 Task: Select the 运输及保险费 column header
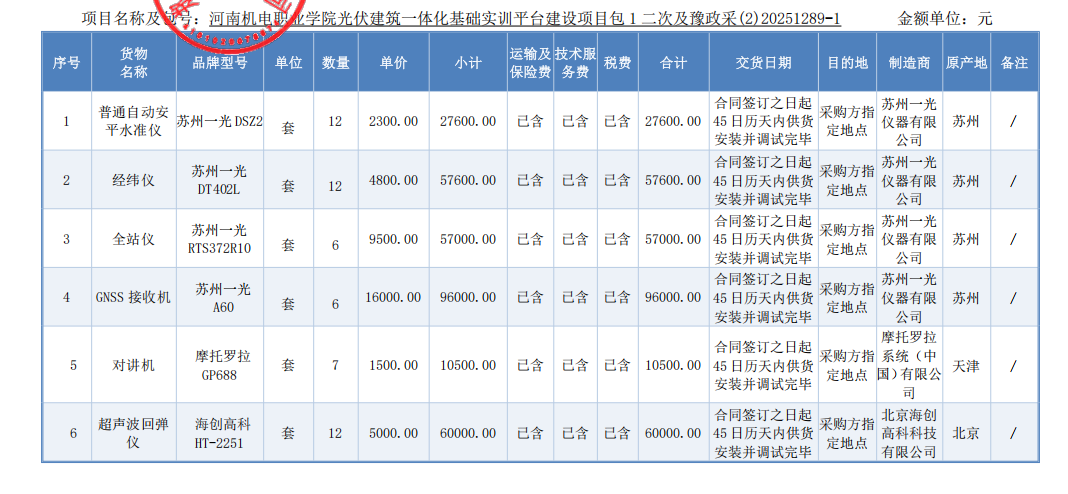pos(530,62)
